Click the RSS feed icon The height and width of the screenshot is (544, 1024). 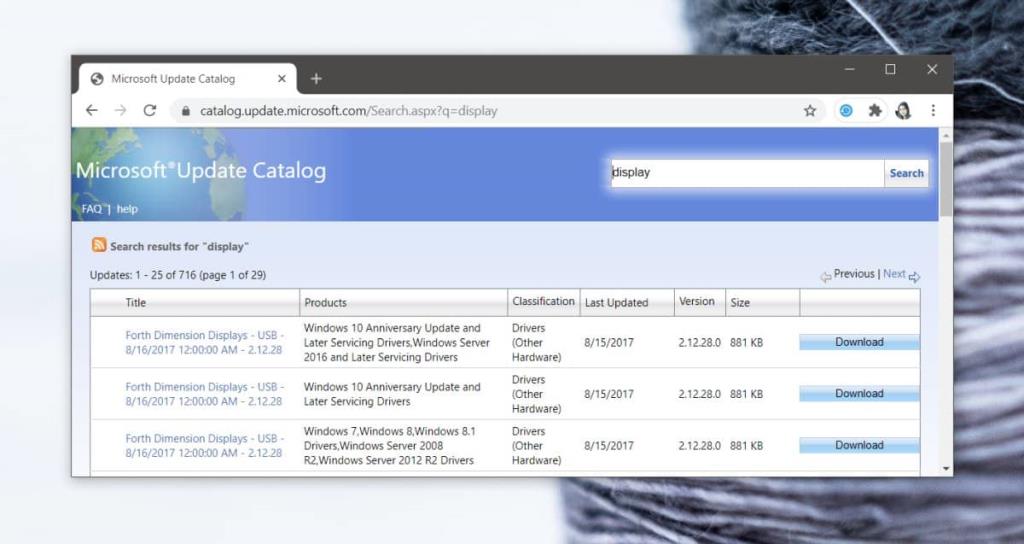(x=99, y=245)
